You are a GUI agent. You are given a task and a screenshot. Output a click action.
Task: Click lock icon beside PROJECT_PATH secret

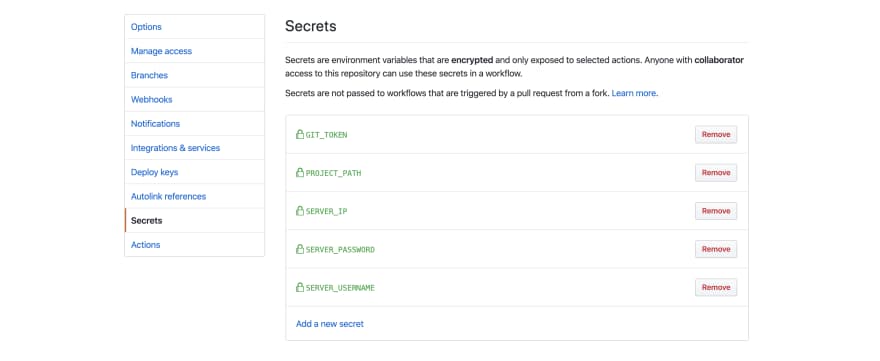(x=300, y=172)
